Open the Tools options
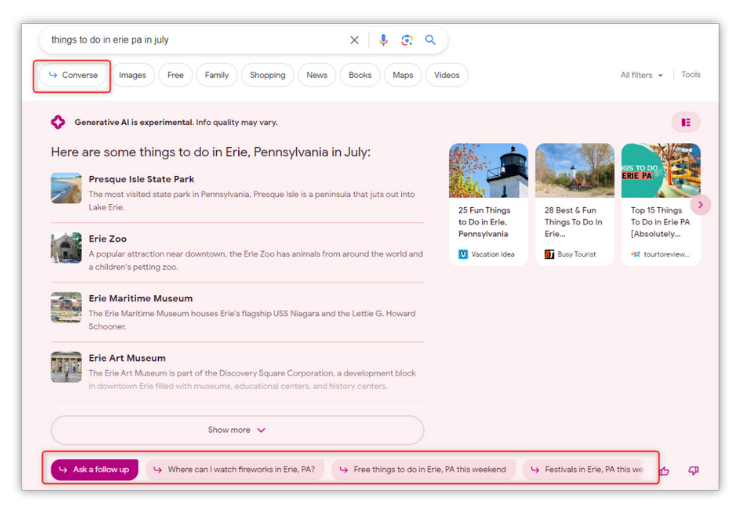This screenshot has height=514, width=744. point(691,75)
